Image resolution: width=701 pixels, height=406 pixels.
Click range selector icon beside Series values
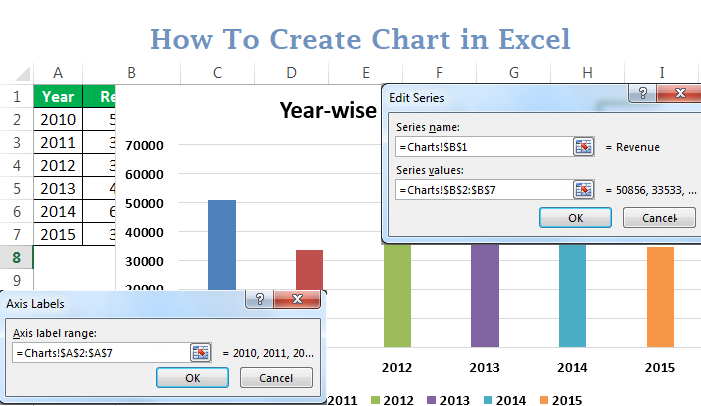click(583, 189)
